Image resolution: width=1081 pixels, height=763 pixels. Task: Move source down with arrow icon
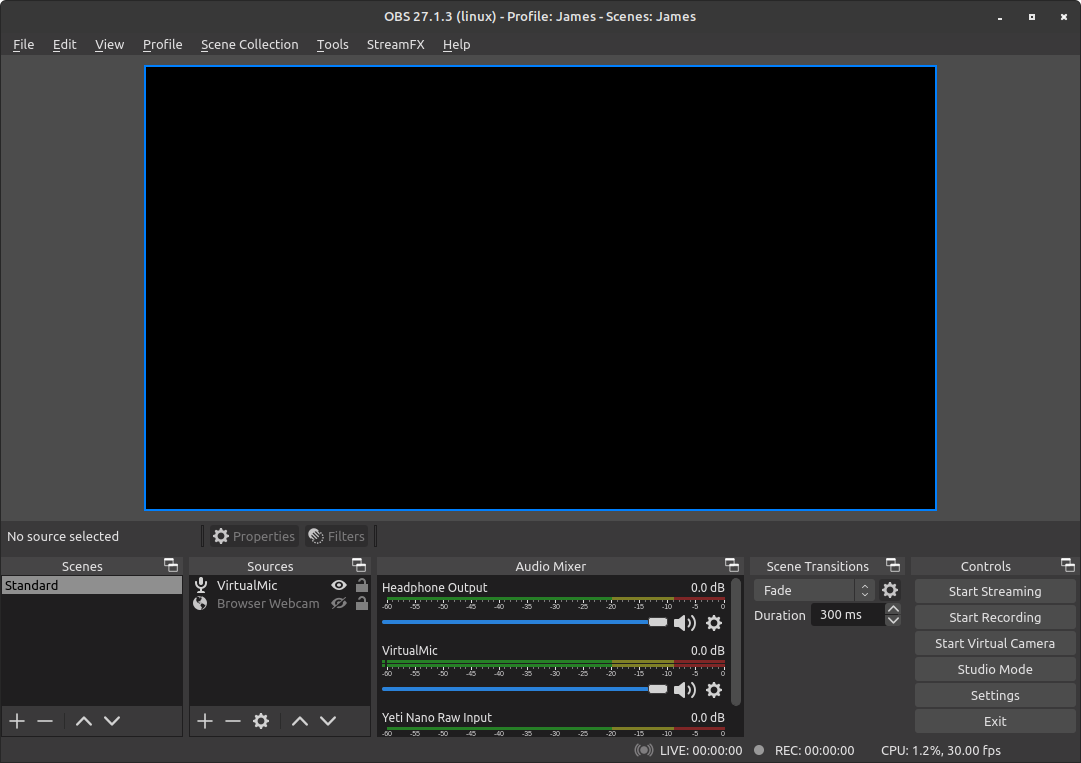coord(328,721)
